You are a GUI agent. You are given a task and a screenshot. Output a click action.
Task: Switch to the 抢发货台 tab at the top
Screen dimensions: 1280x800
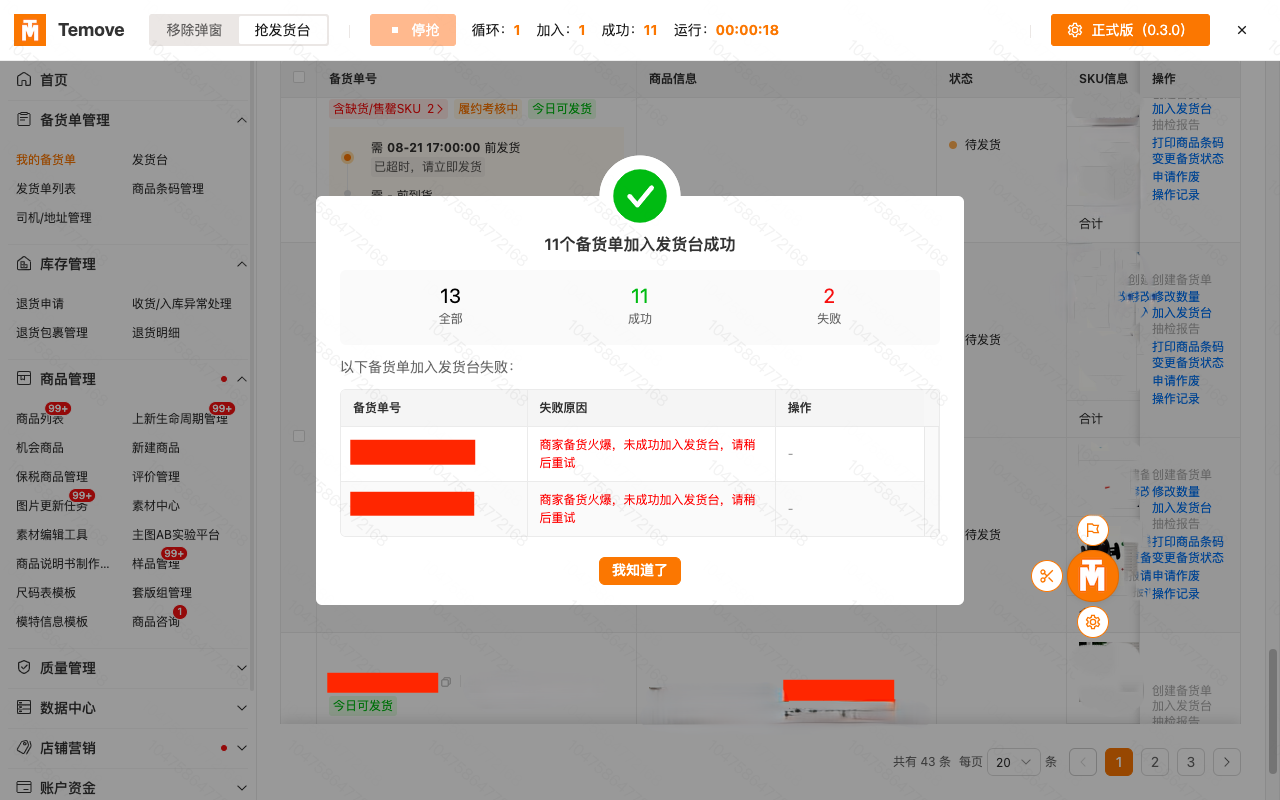click(x=283, y=30)
